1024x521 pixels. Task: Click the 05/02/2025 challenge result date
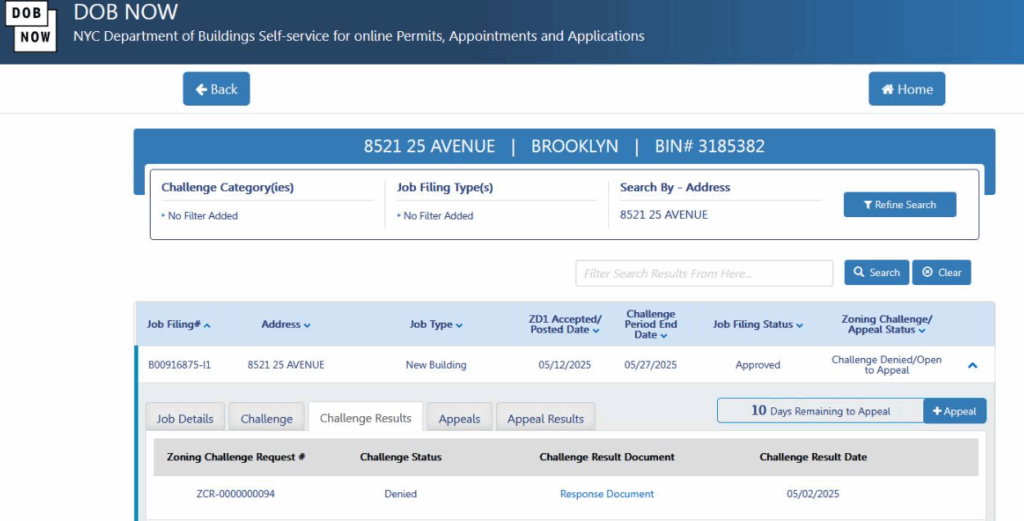click(813, 494)
